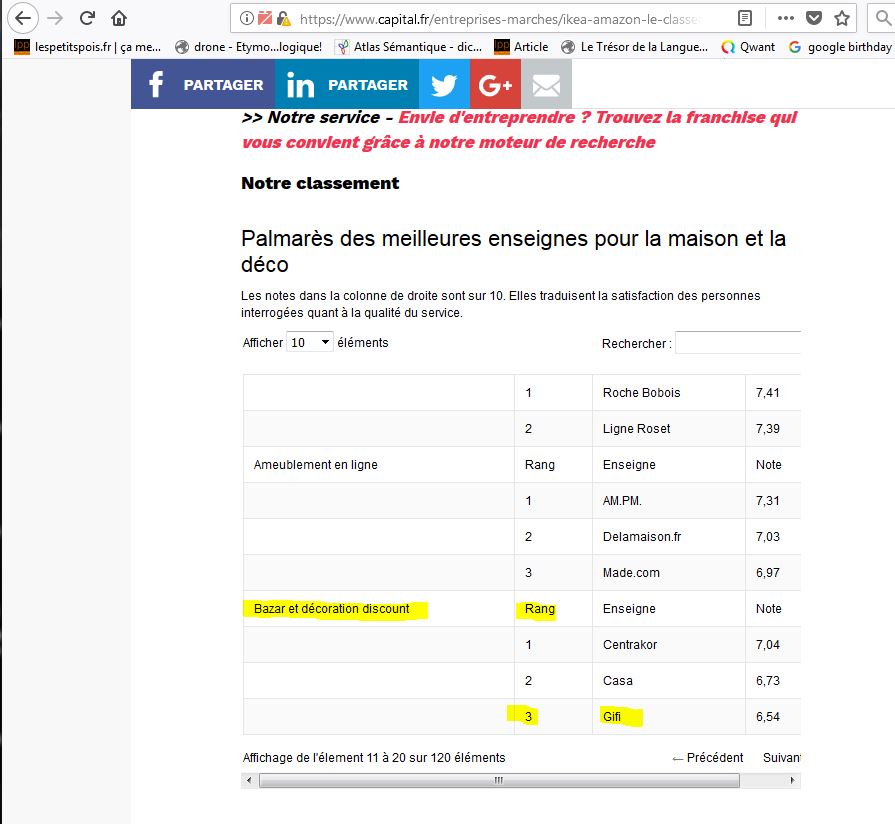This screenshot has width=895, height=824.
Task: Open lespetitspois.fr bookmark
Action: [x=87, y=47]
